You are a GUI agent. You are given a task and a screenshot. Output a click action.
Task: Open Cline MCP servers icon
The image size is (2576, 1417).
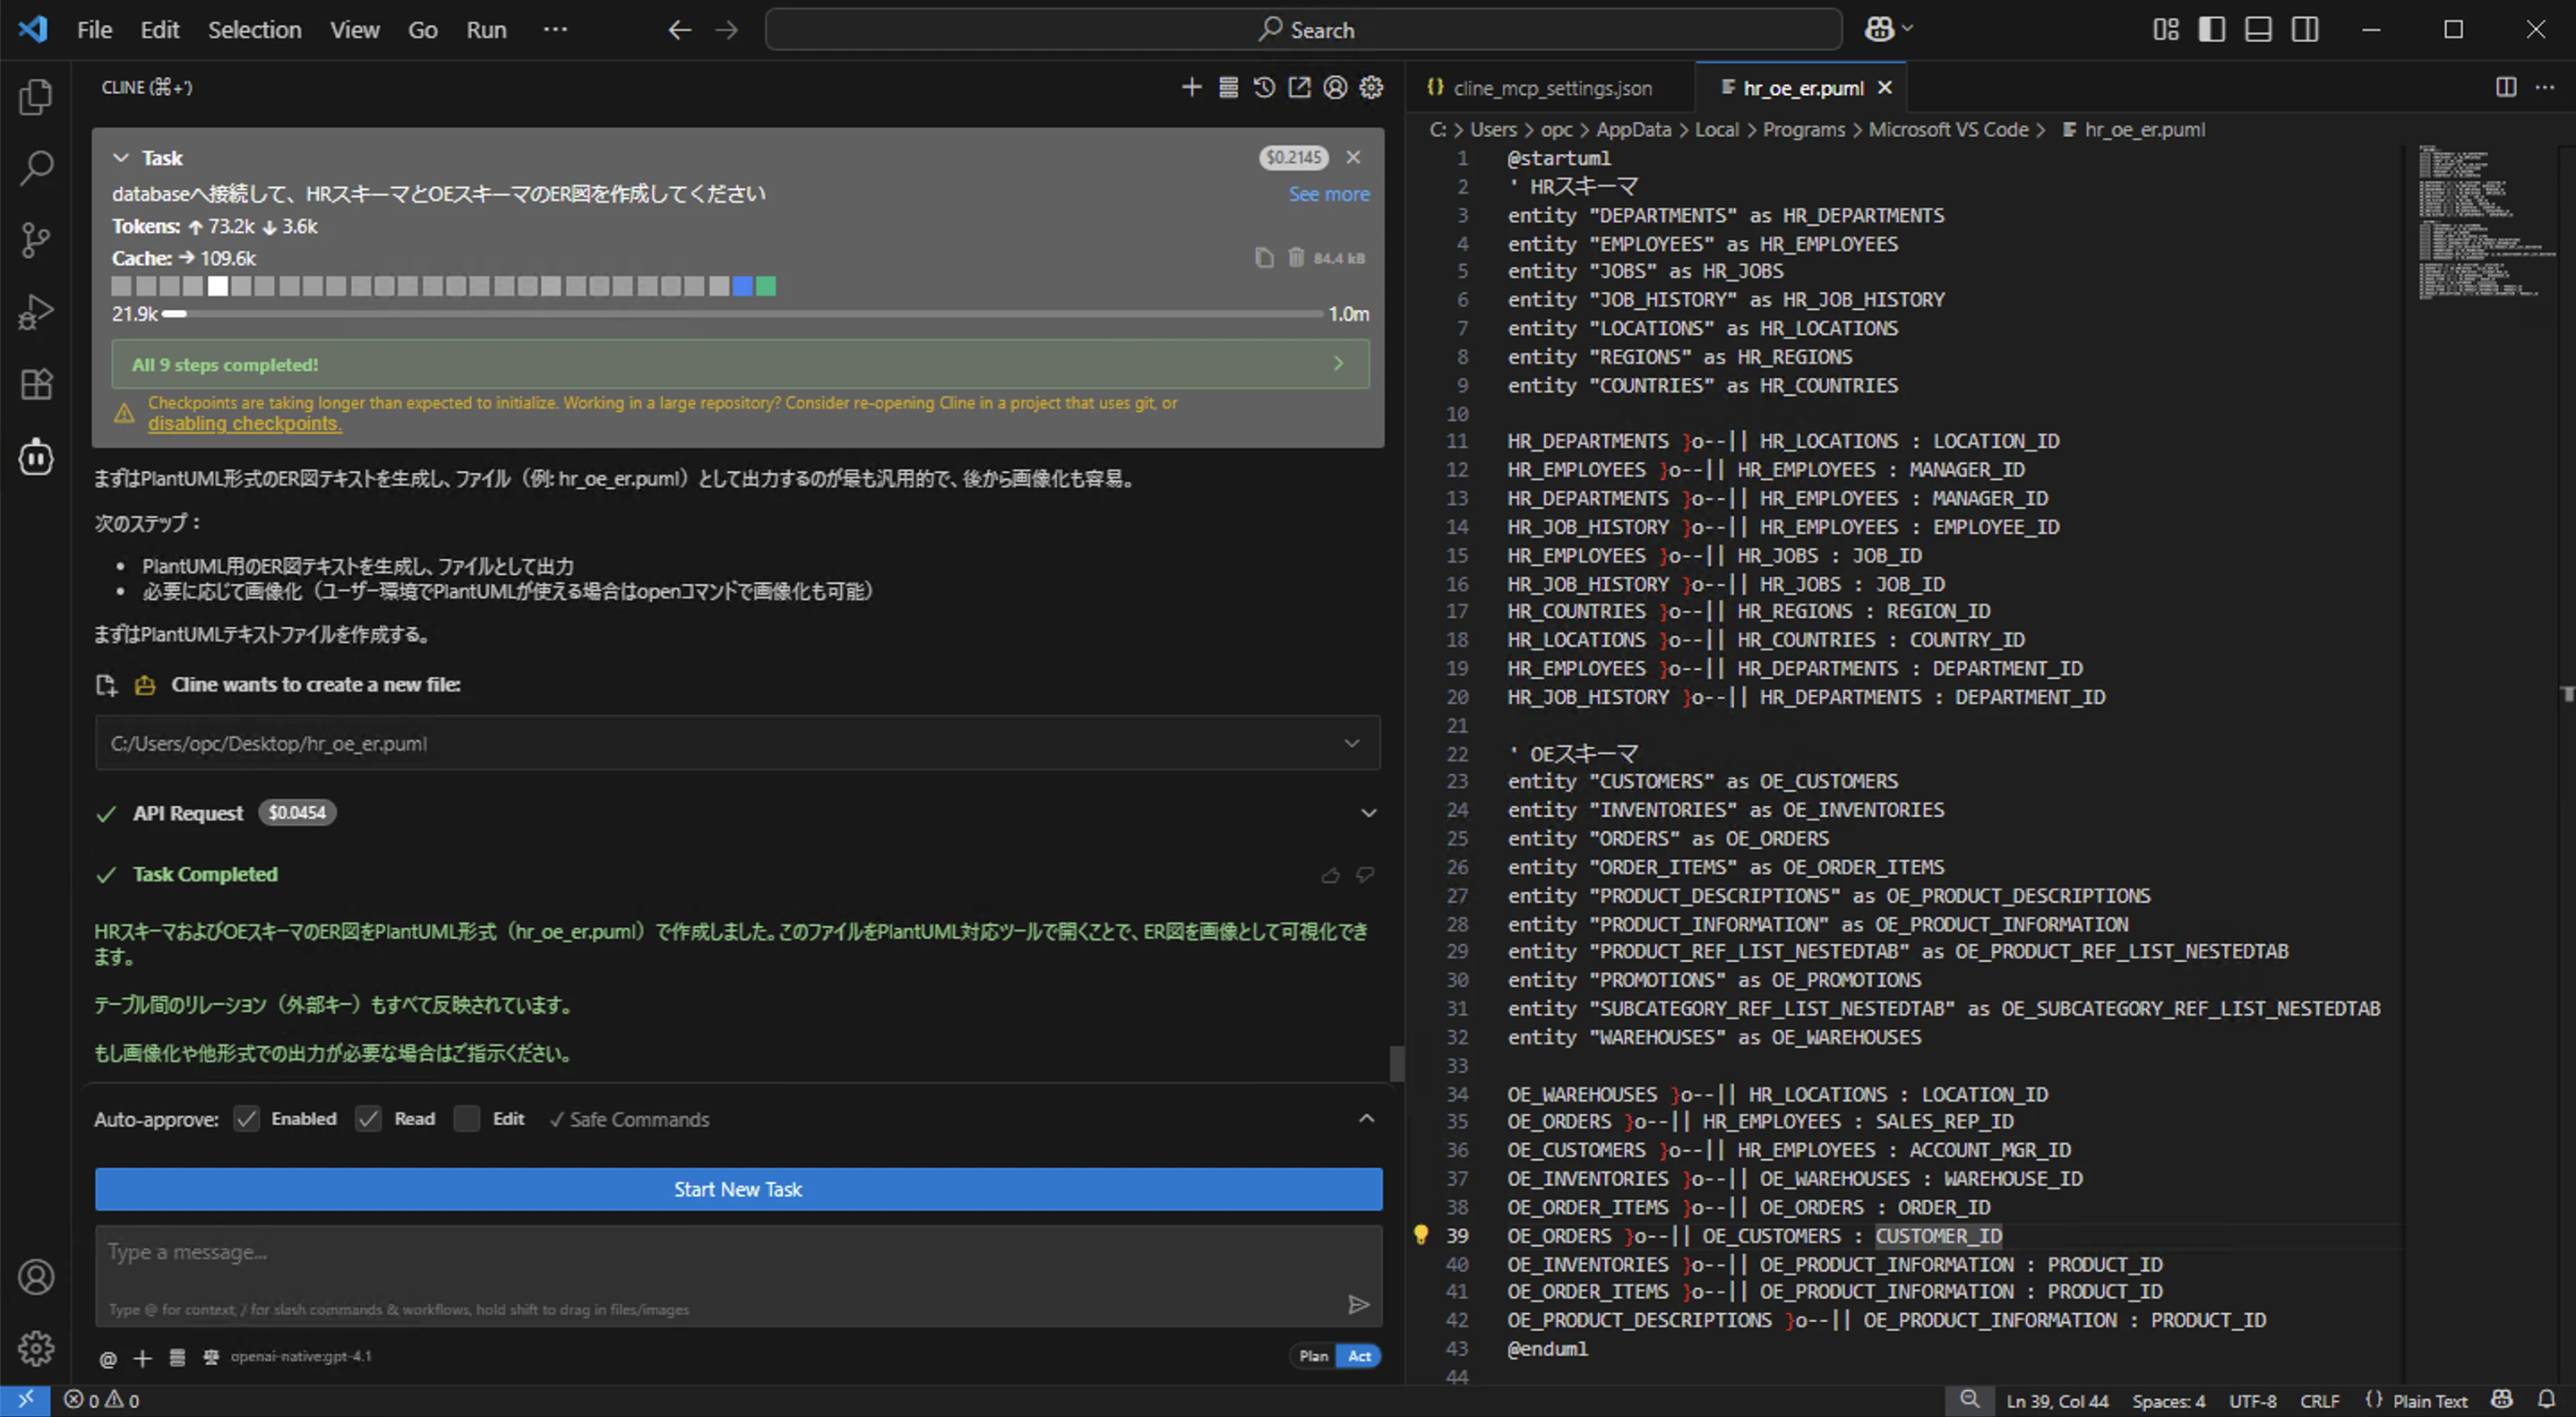(x=1228, y=88)
